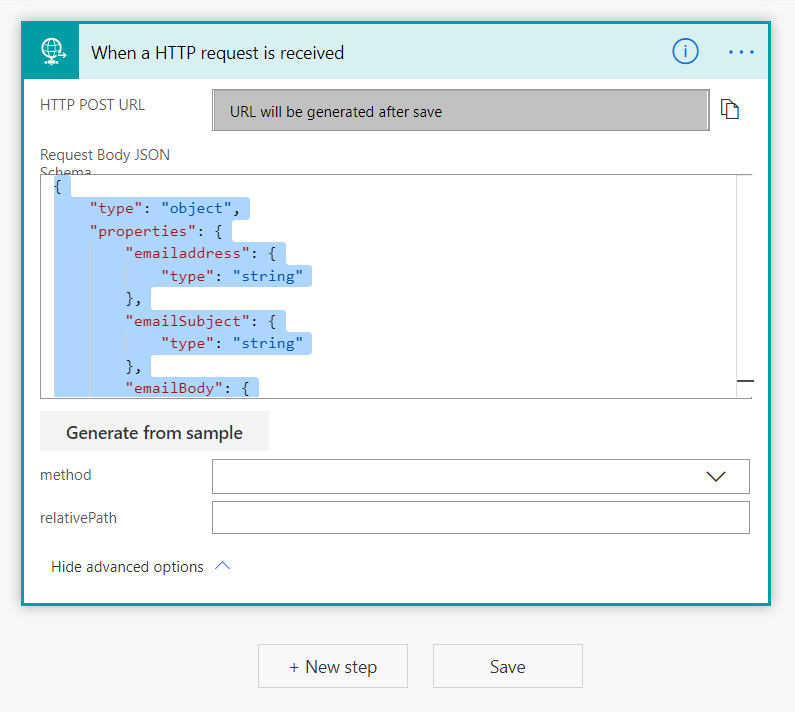The image size is (795, 712).
Task: Click the upward chevron beside Hide advanced options
Action: click(x=223, y=566)
